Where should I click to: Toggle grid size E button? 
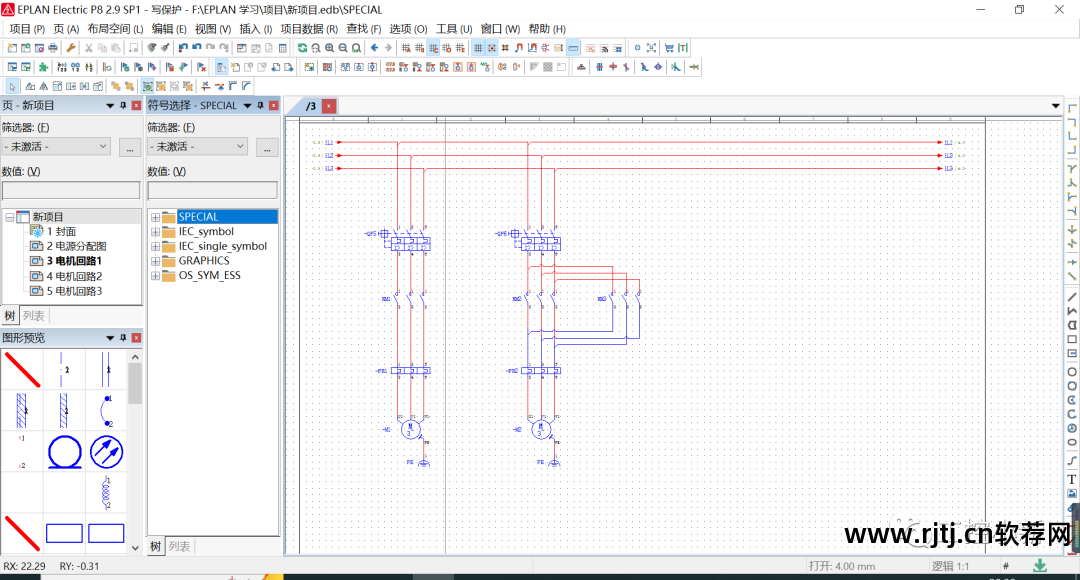(x=460, y=48)
